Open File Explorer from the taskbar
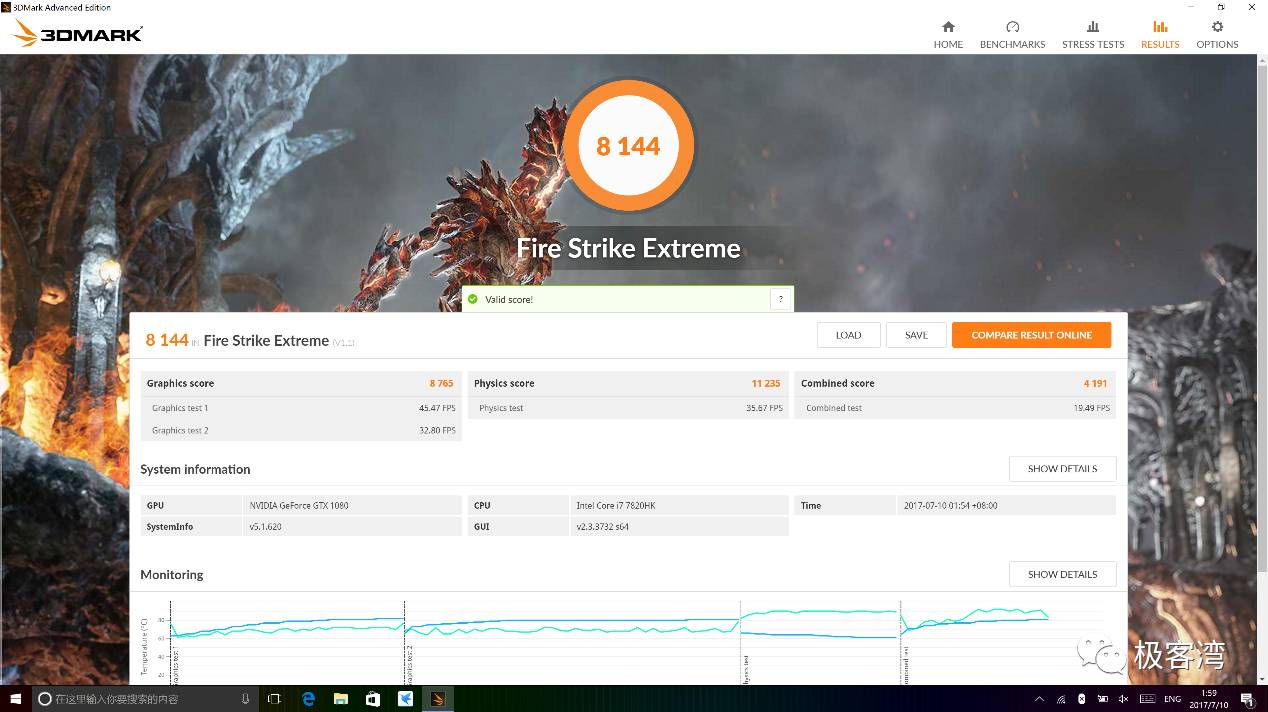Viewport: 1268px width, 712px height. coord(340,699)
